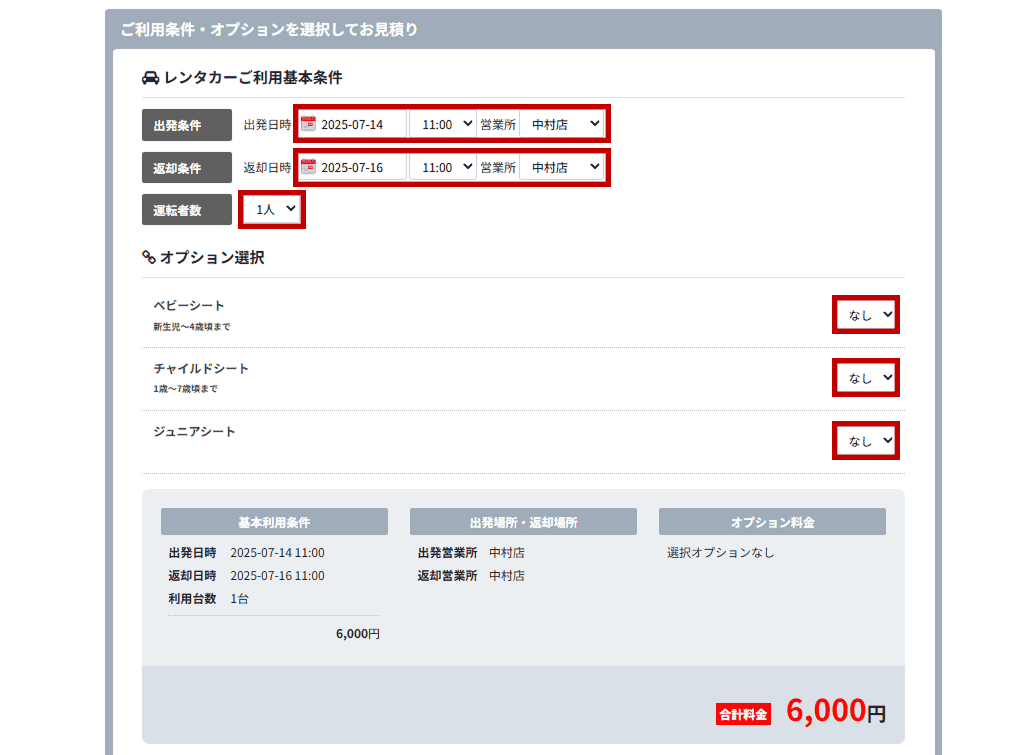Click the return date calendar icon
Viewport: 1014px width, 755px height.
(308, 167)
